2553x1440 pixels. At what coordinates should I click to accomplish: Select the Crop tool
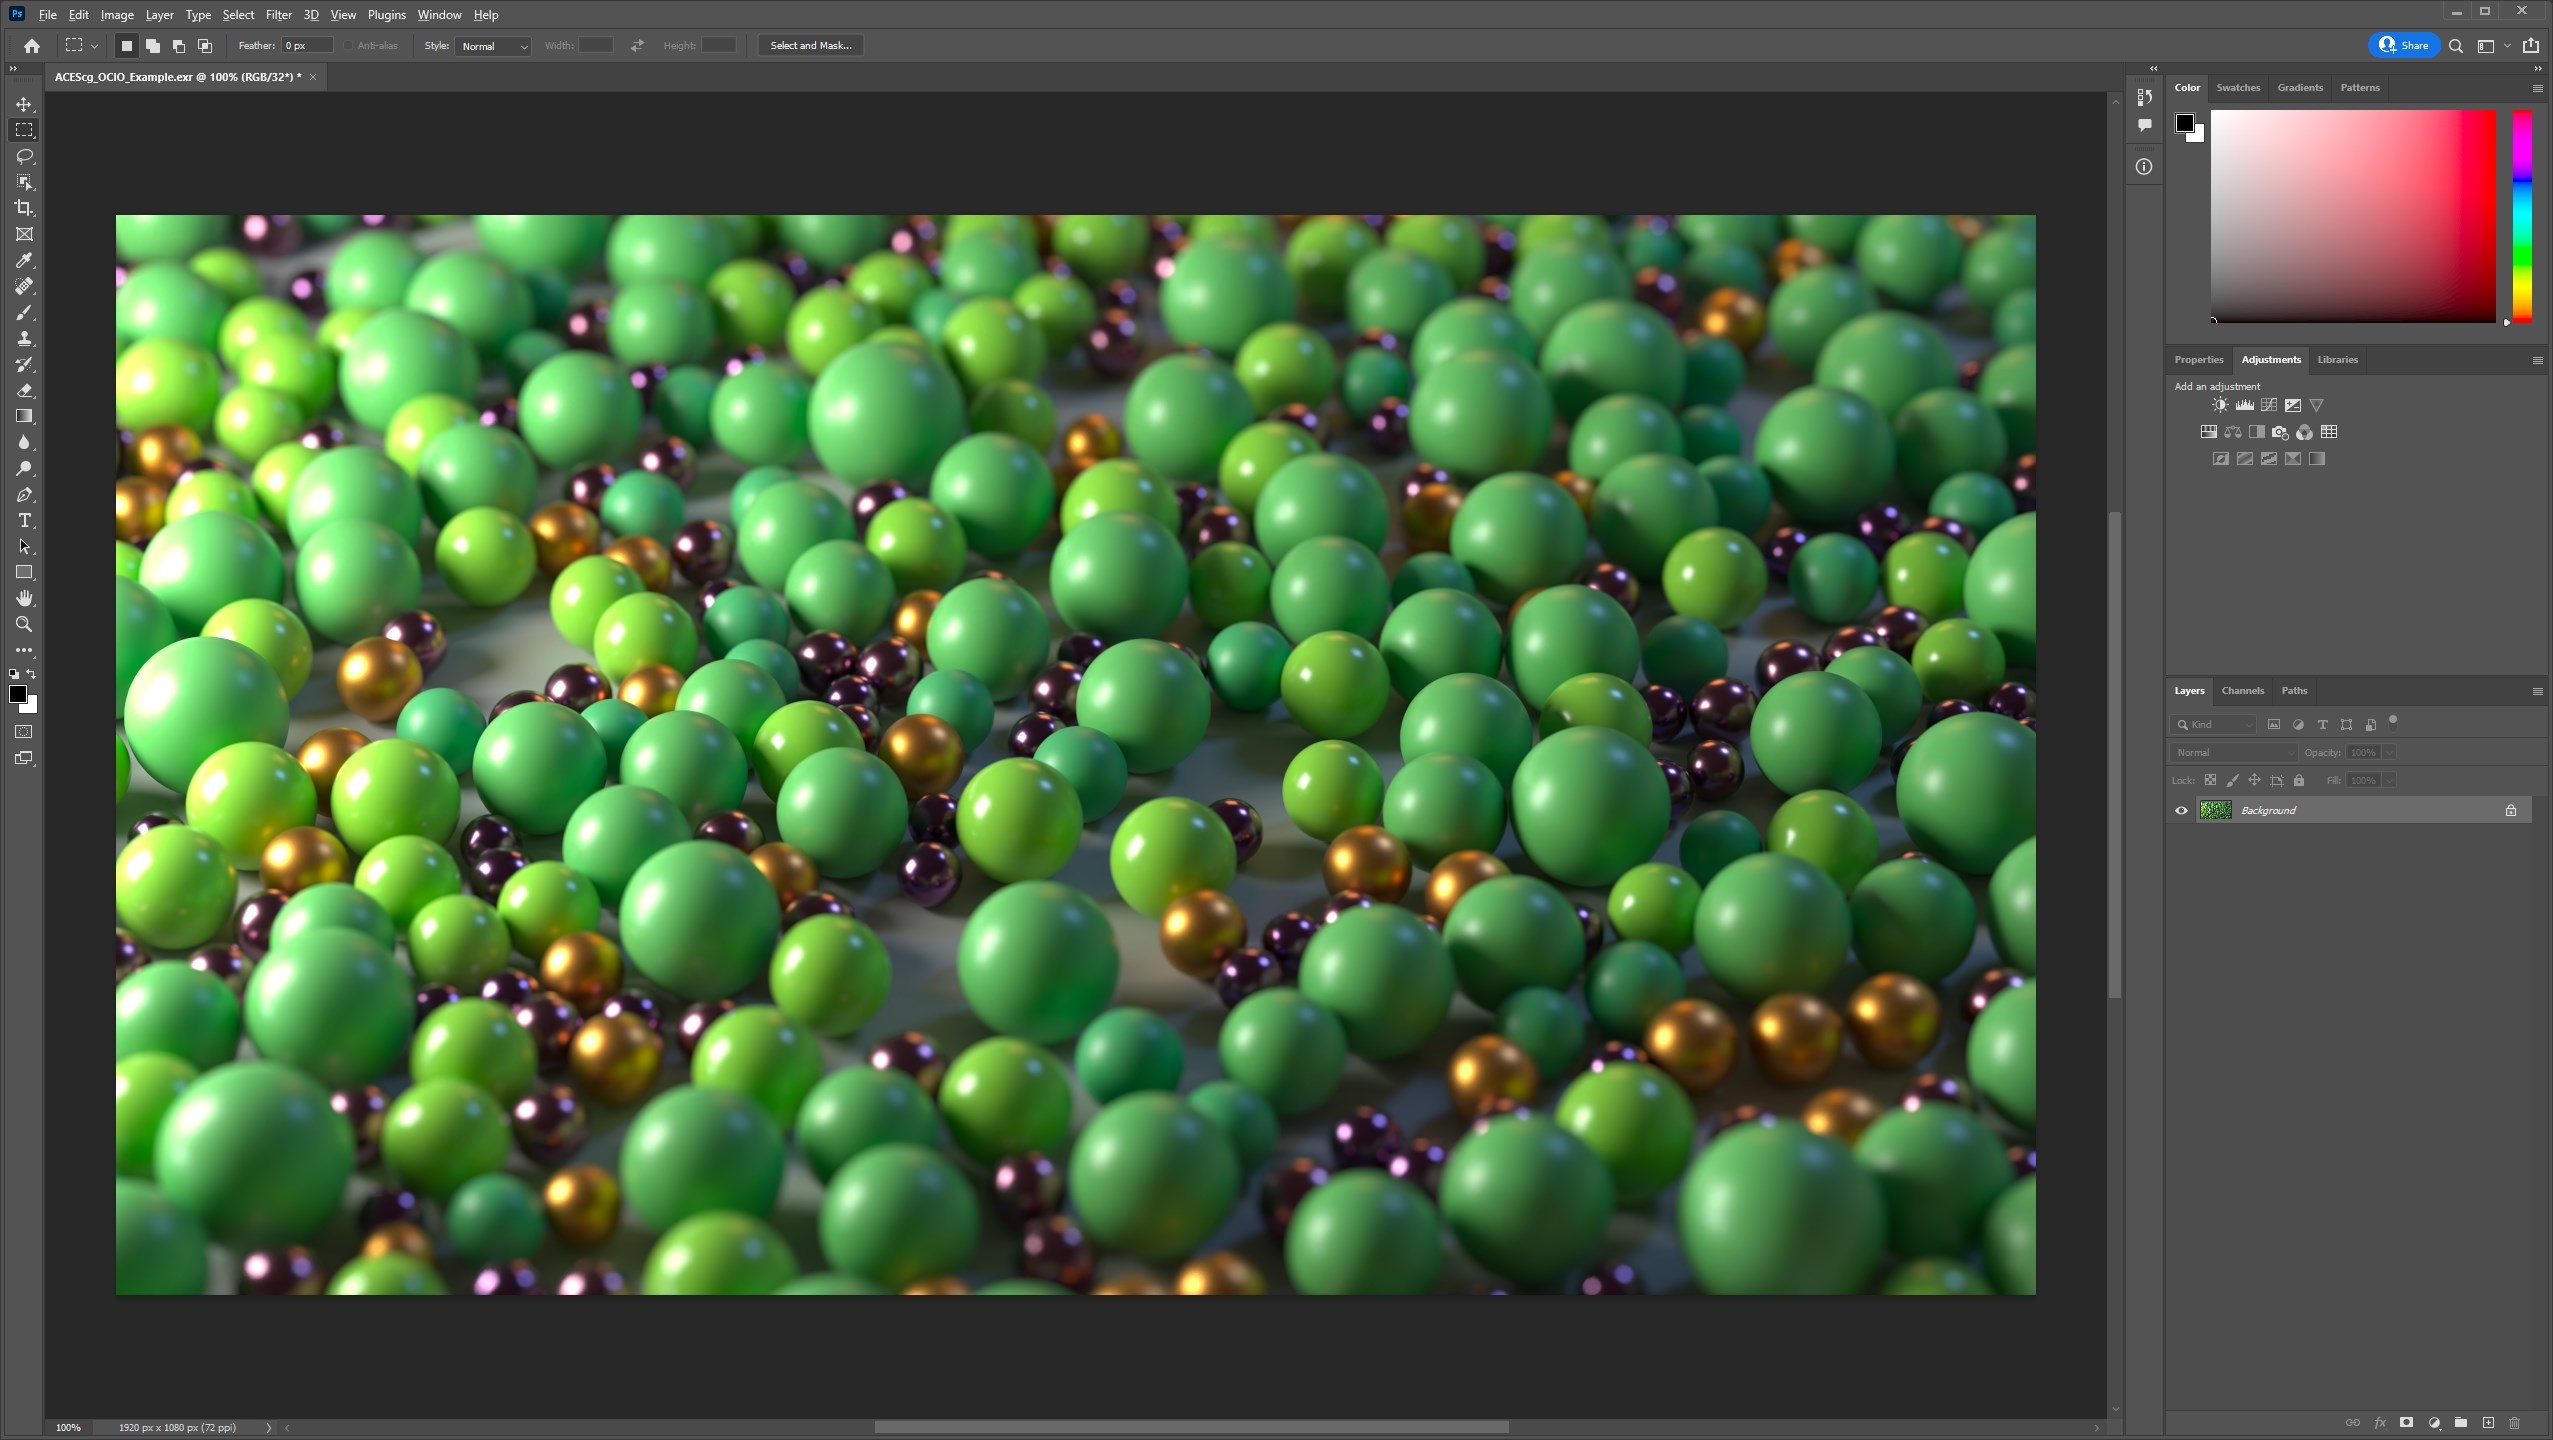24,208
